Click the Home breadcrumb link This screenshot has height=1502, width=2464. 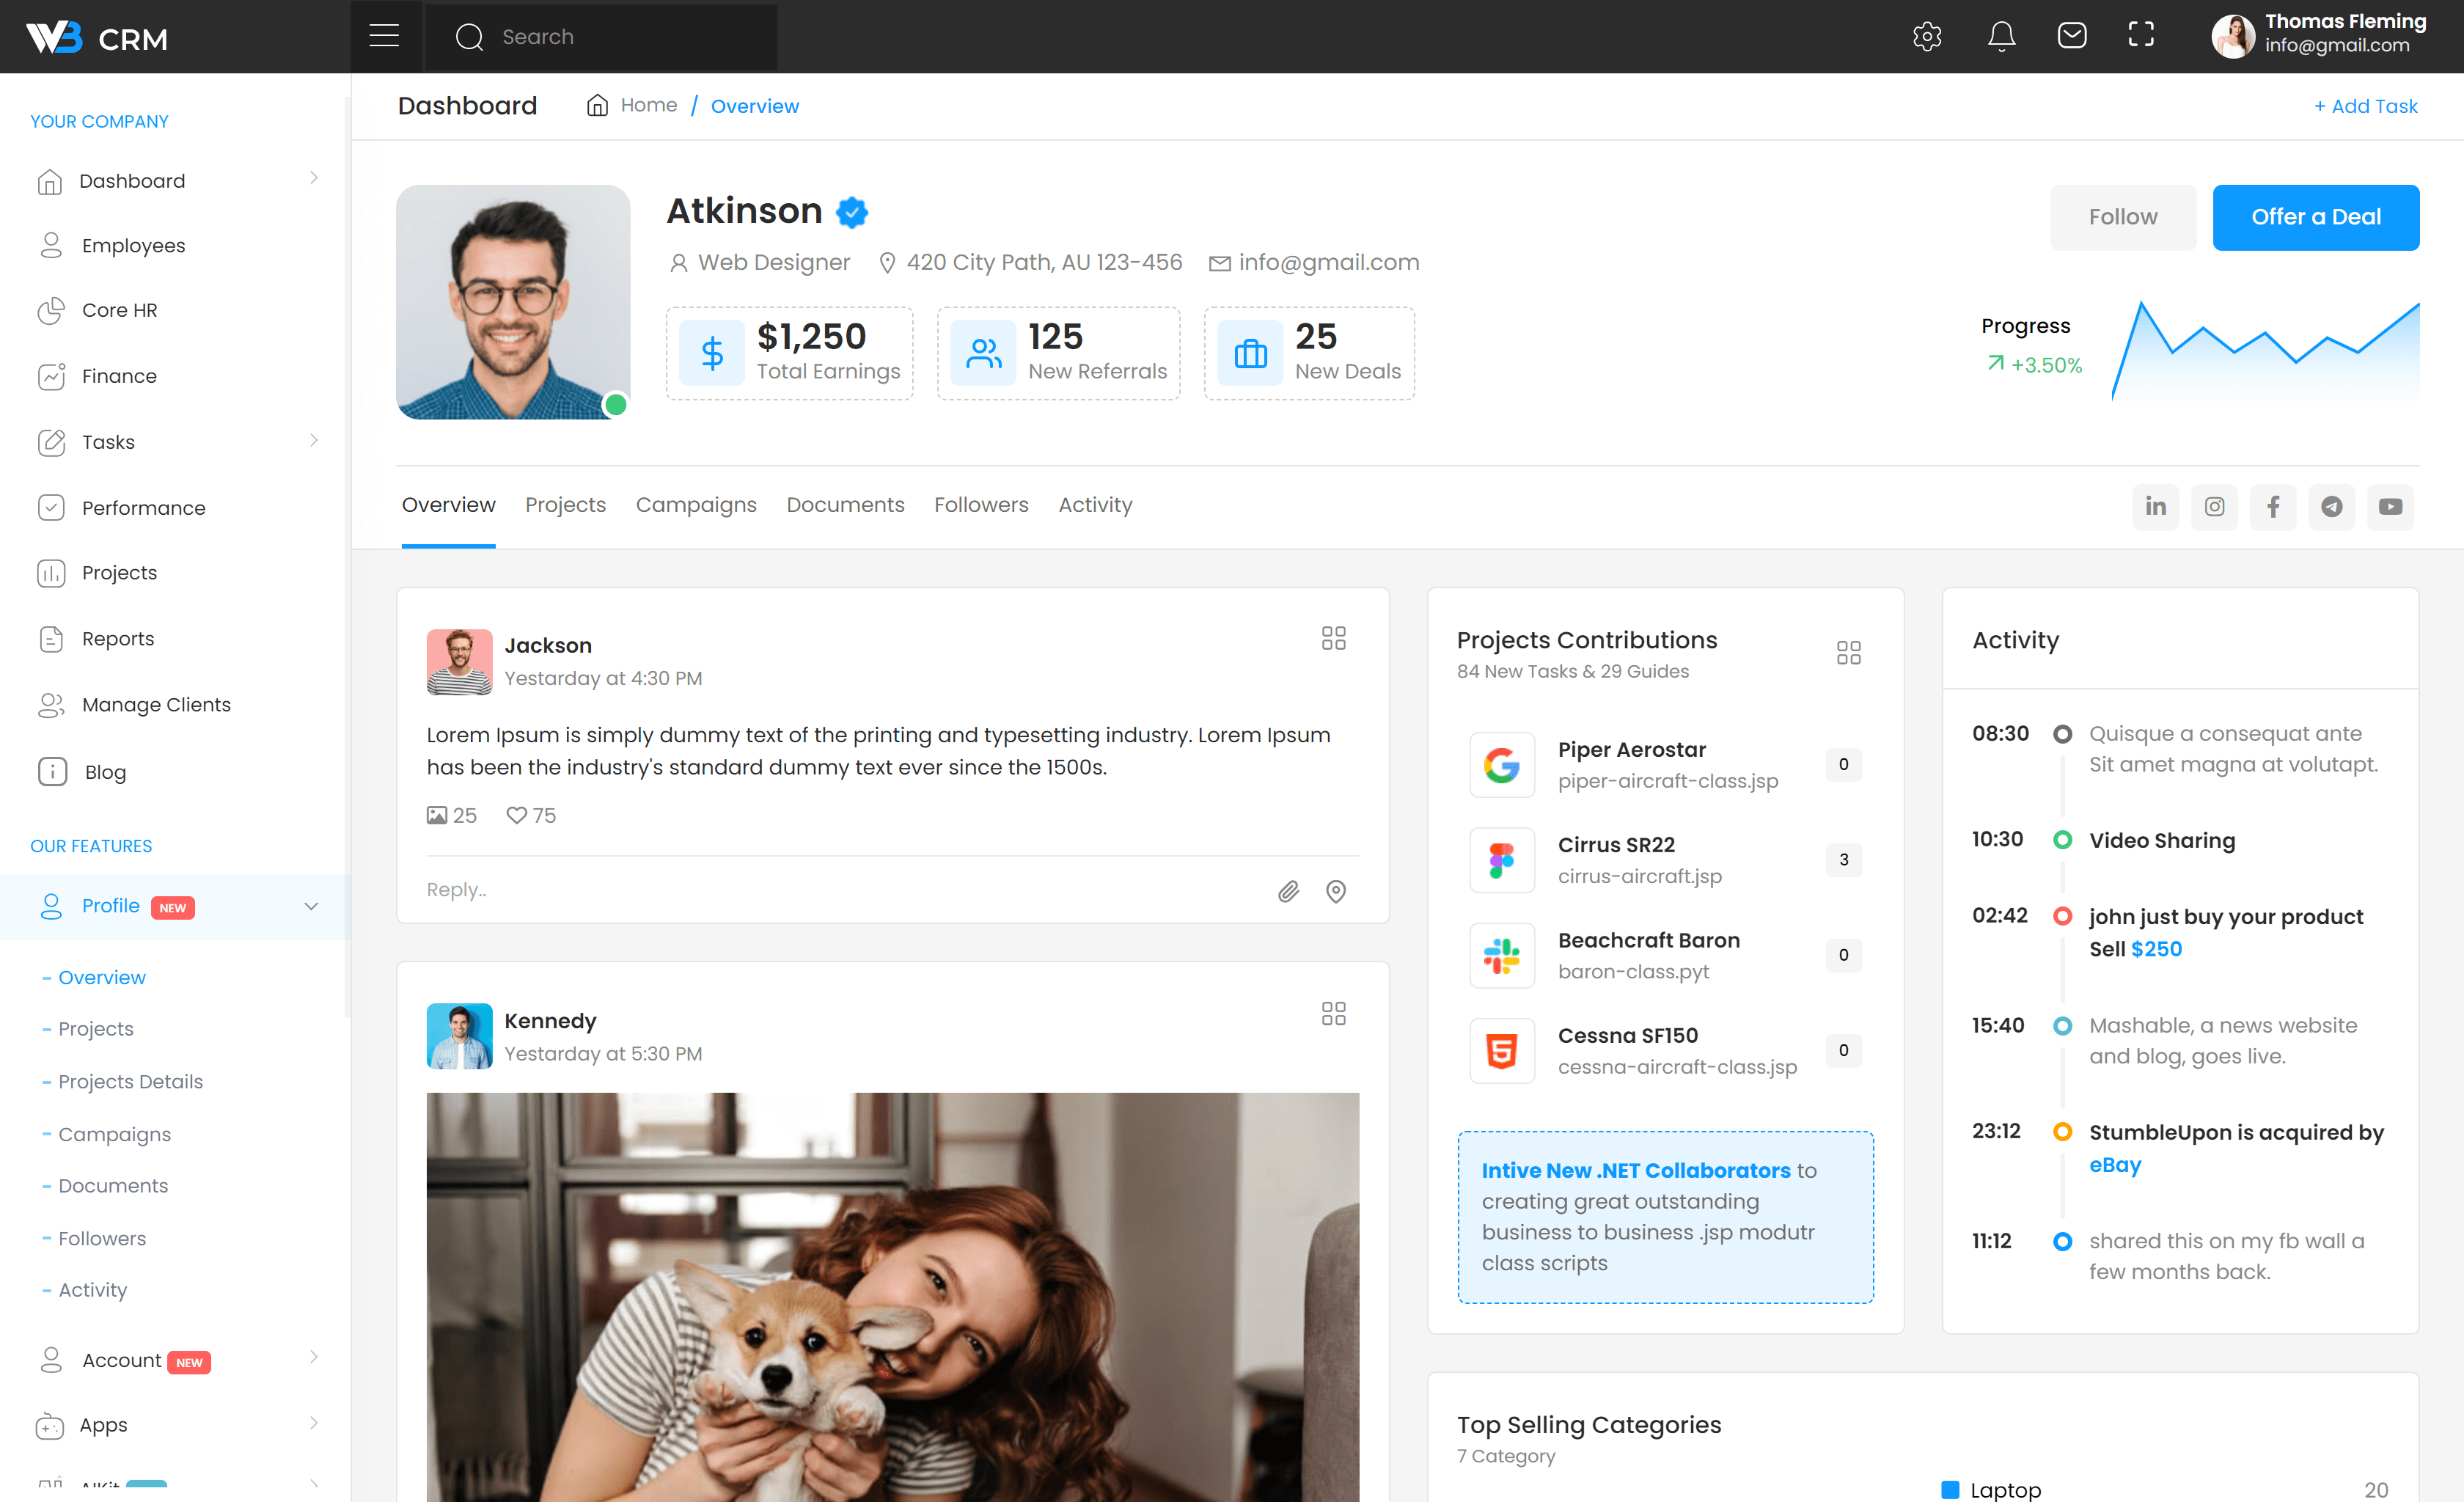649,105
